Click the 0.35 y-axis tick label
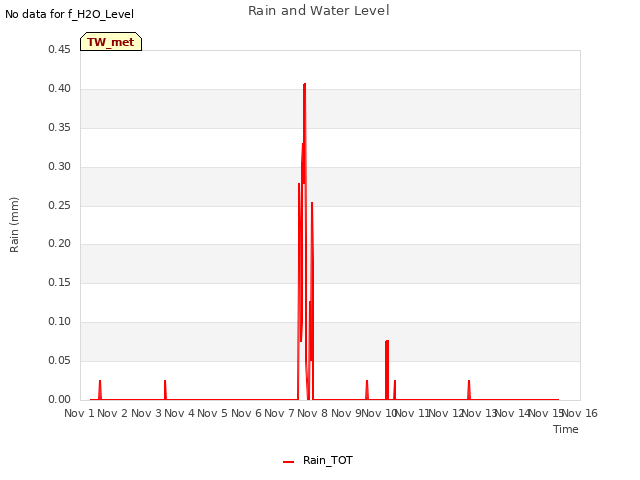Viewport: 640px width, 480px height. point(59,127)
